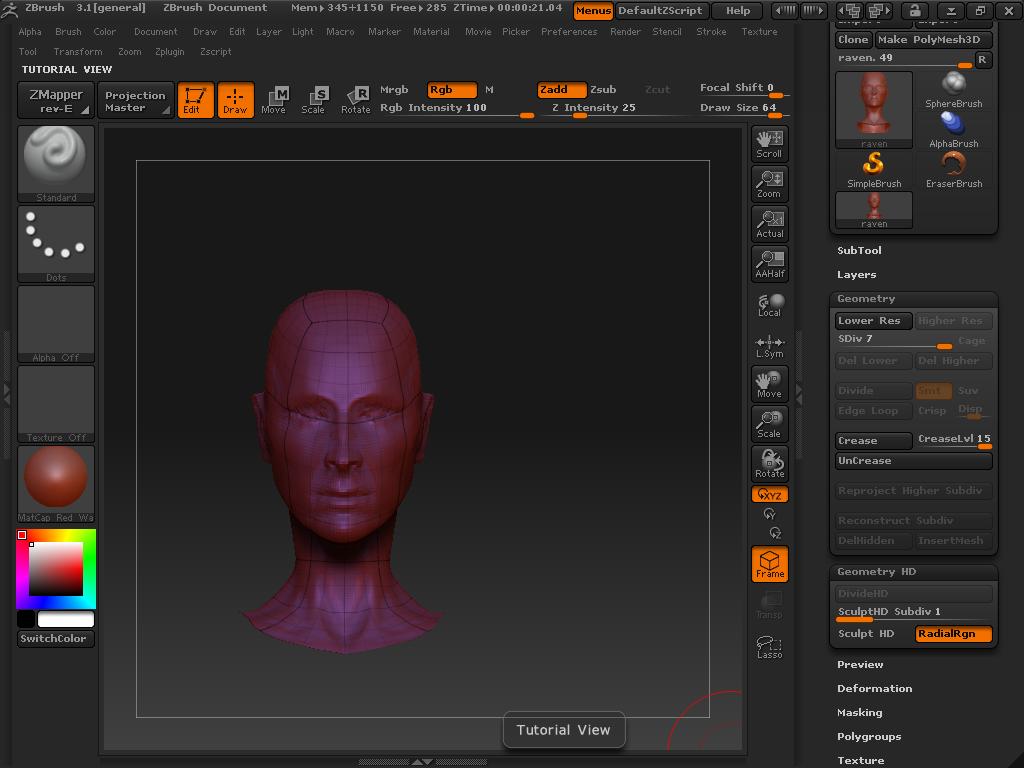Select the SphereBrush tool icon
The width and height of the screenshot is (1024, 768).
click(x=954, y=89)
